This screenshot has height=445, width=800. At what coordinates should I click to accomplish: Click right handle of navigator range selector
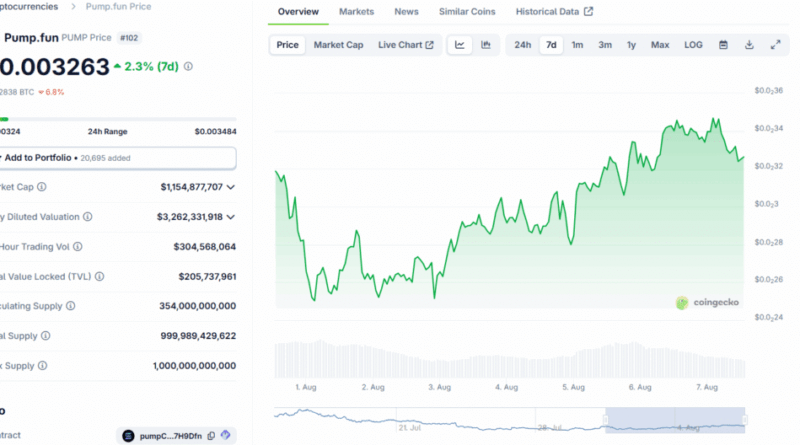[745, 420]
